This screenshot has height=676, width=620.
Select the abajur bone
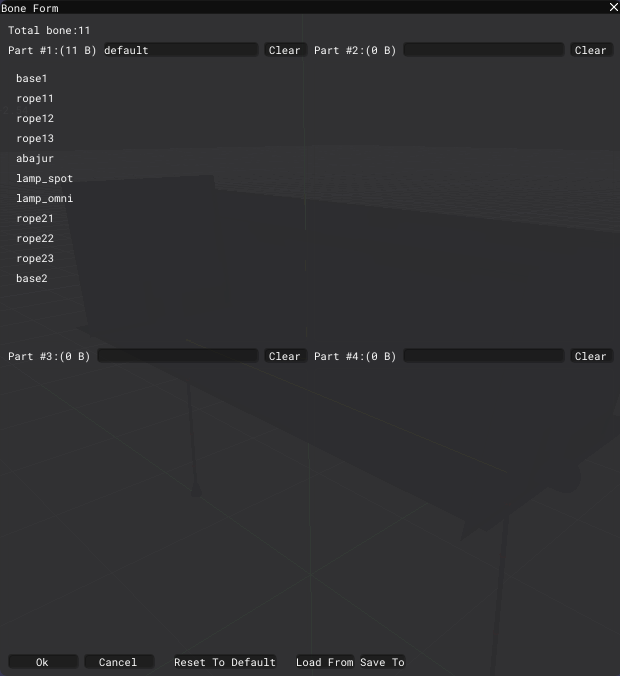pyautogui.click(x=35, y=158)
